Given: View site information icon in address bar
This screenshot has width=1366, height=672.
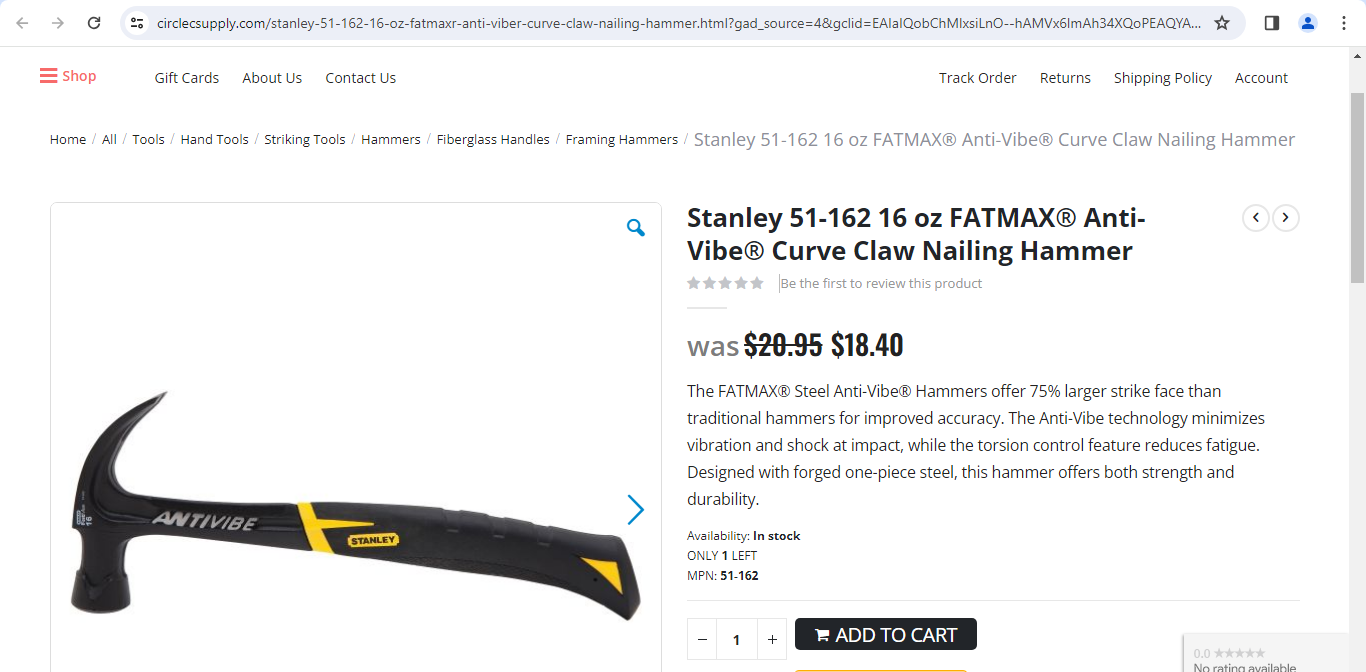Looking at the screenshot, I should tap(138, 22).
